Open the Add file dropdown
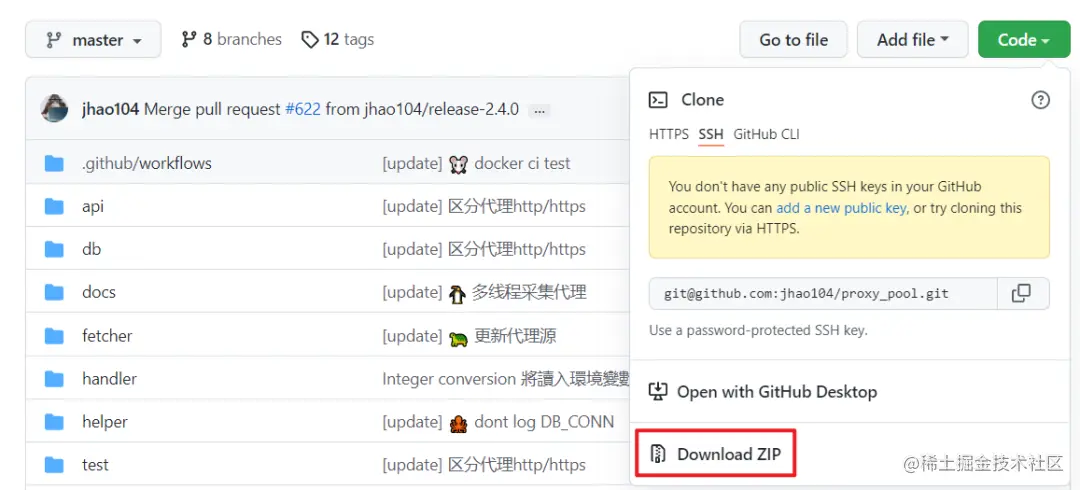This screenshot has height=490, width=1080. [x=913, y=40]
